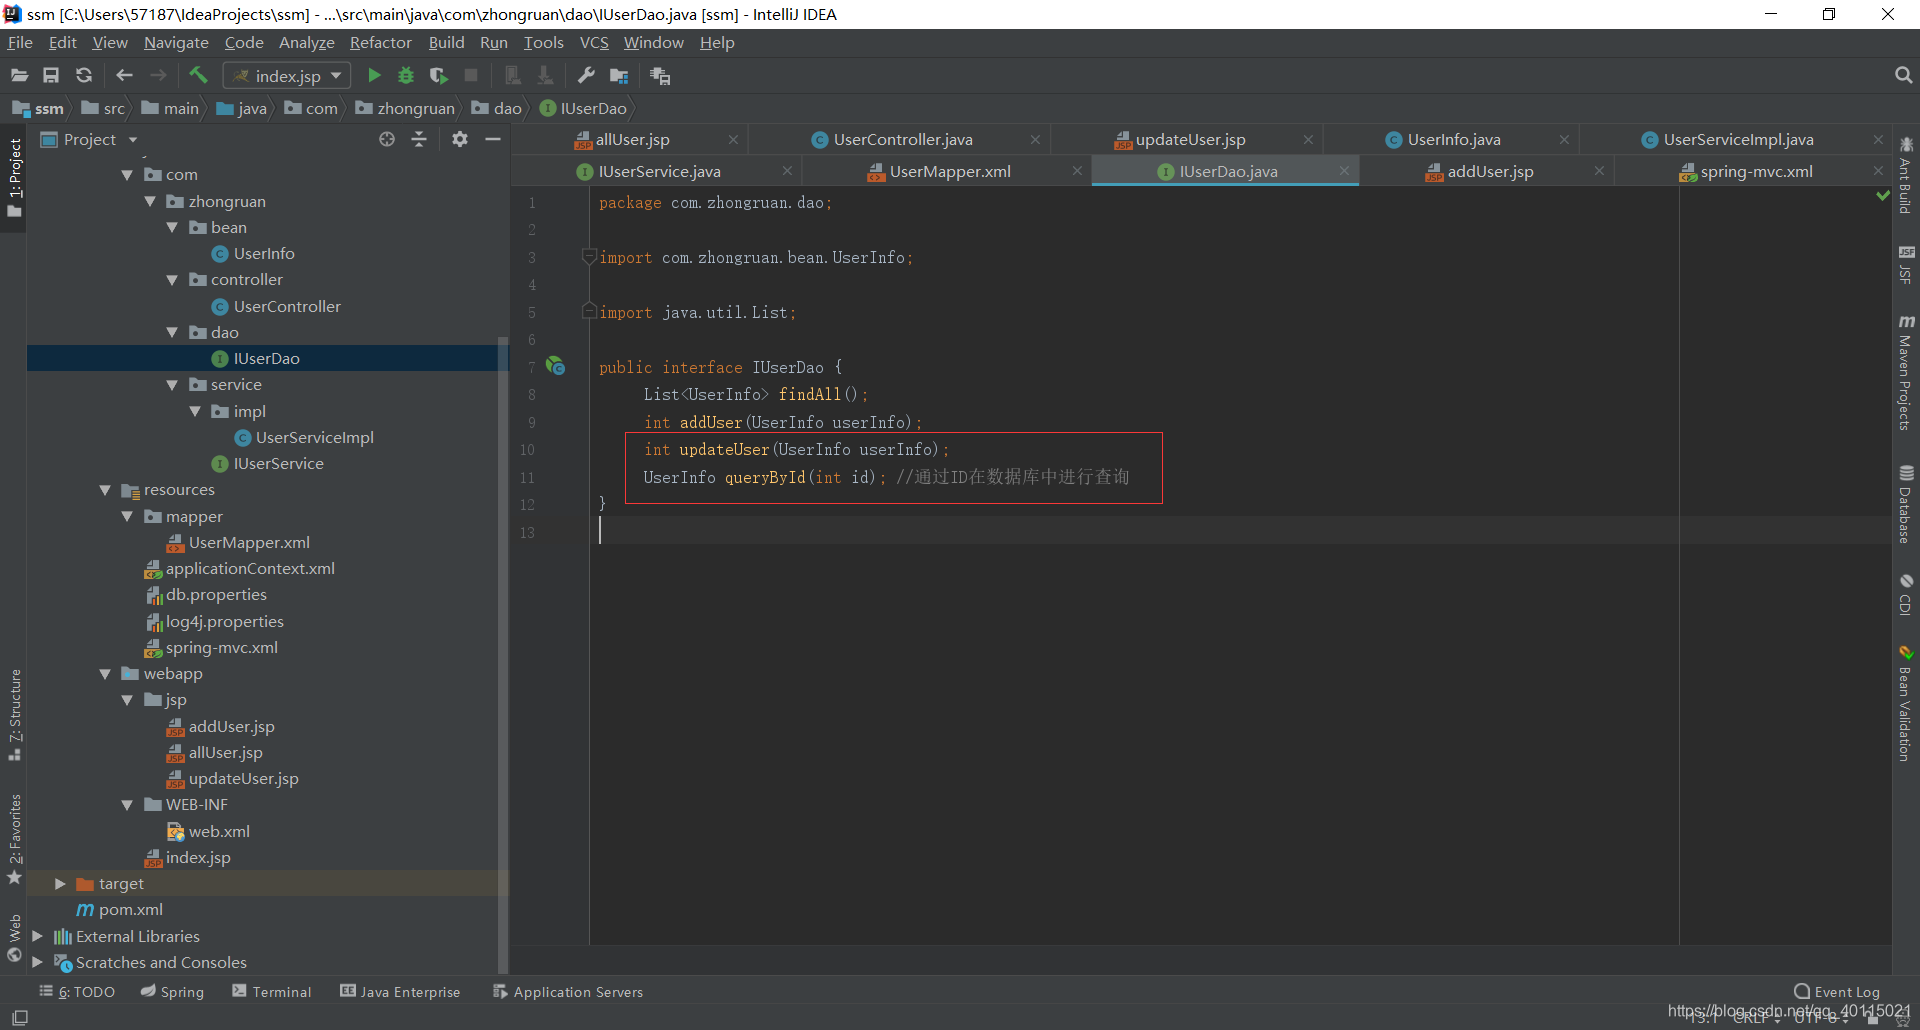The height and width of the screenshot is (1030, 1920).
Task: Collapse the webapp folder node
Action: (105, 674)
